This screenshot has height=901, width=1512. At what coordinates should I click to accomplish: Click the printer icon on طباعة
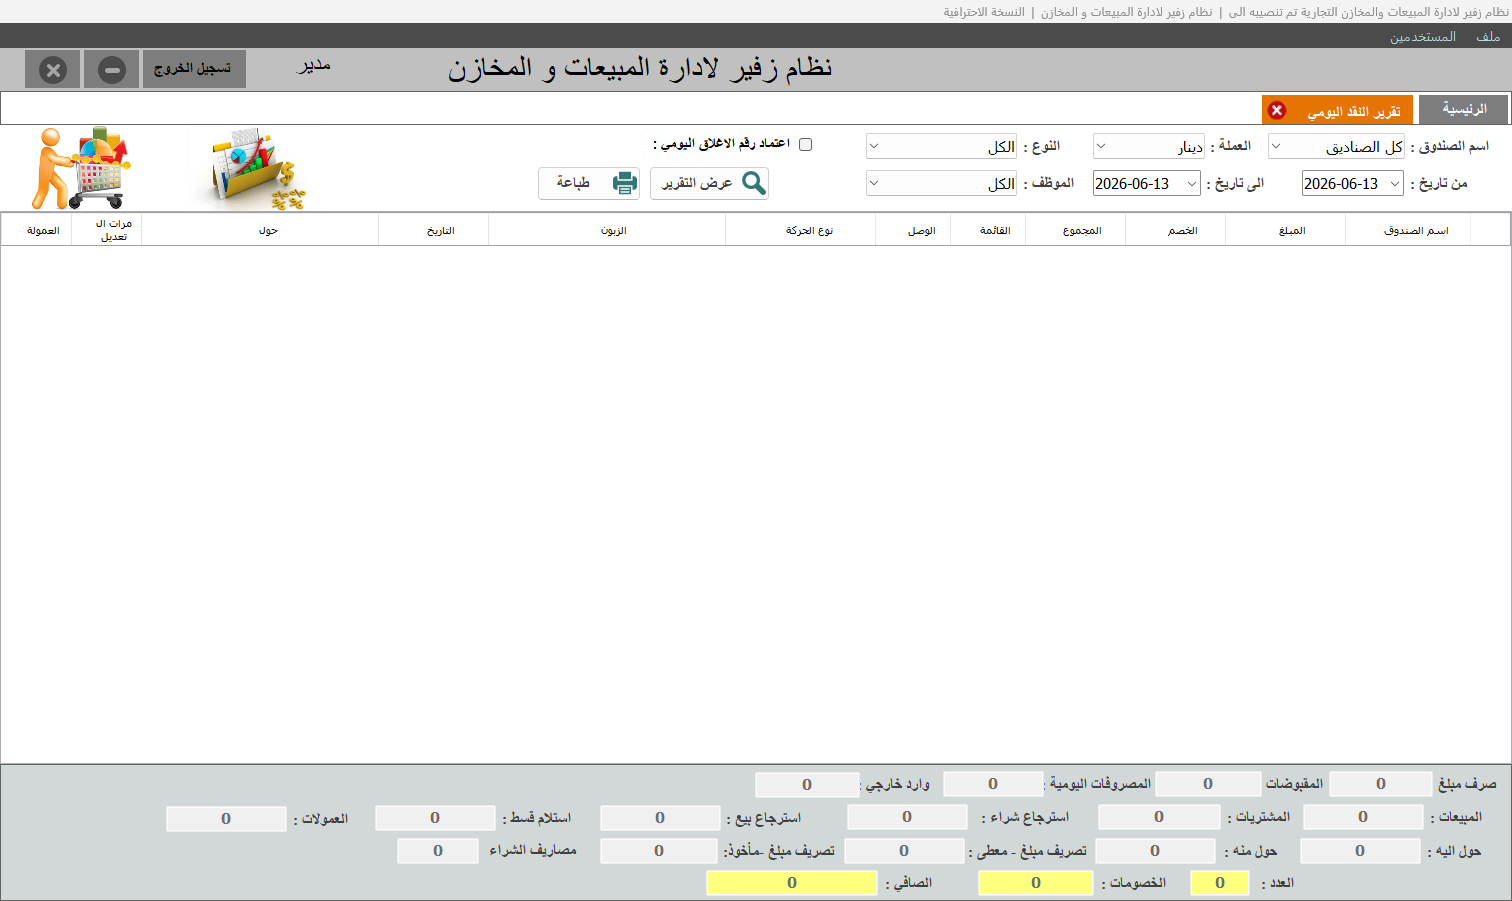624,183
